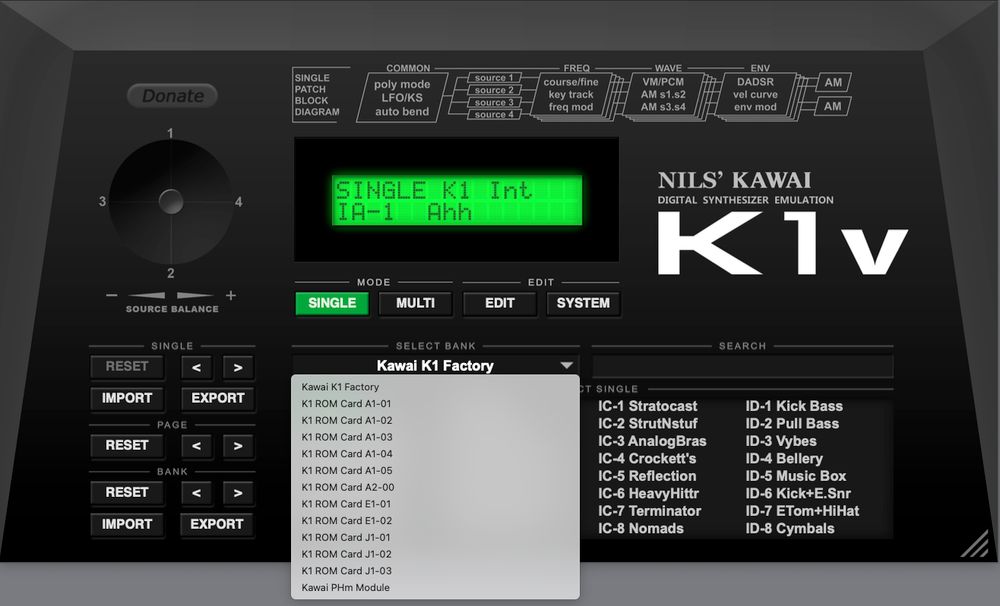Screen dimensions: 1000x606
Task: Select patch IC-4 Crockett's
Action: tap(647, 459)
